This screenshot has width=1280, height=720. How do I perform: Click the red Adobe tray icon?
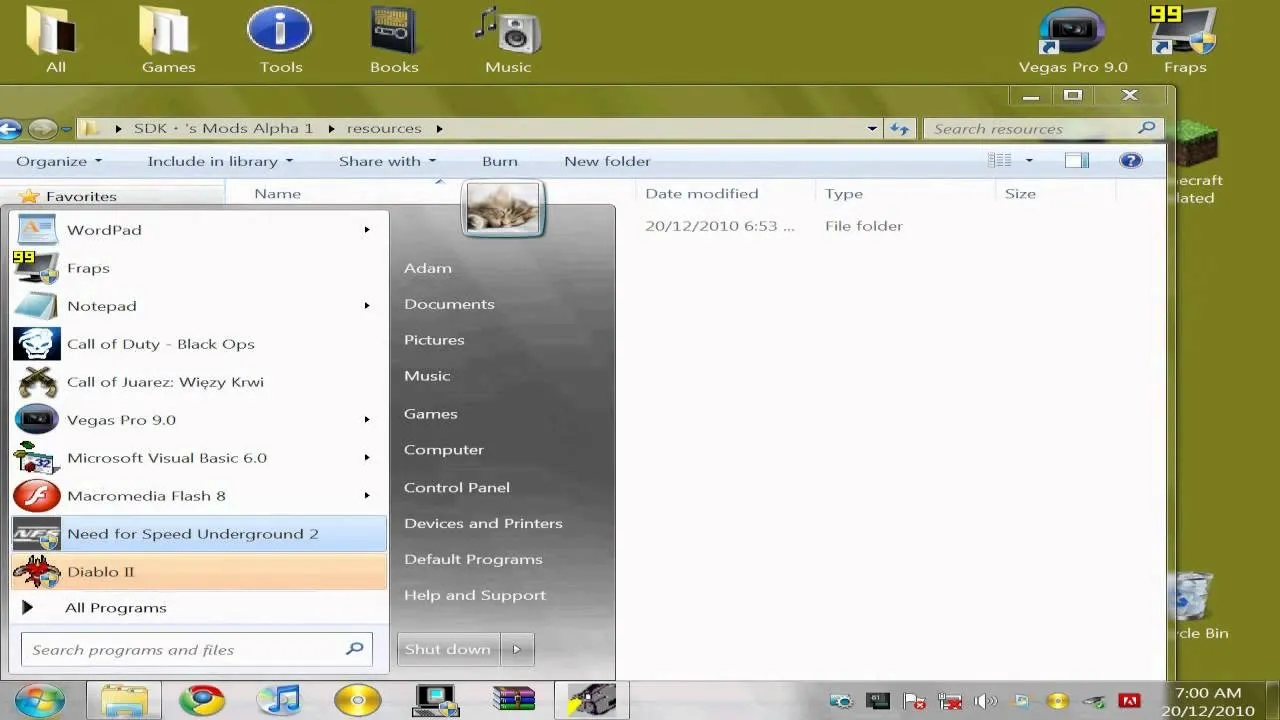point(1129,701)
